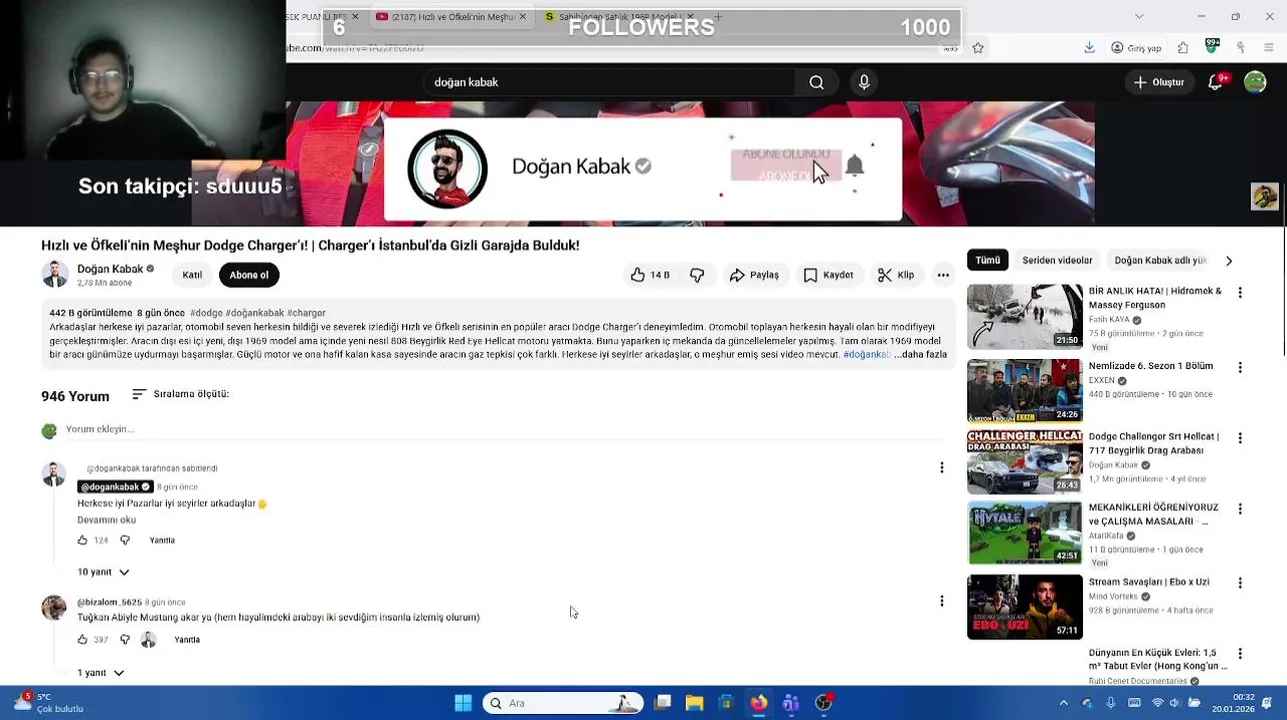Open the browser tab list dropdown arrow
The image size is (1287, 720).
tap(1139, 17)
